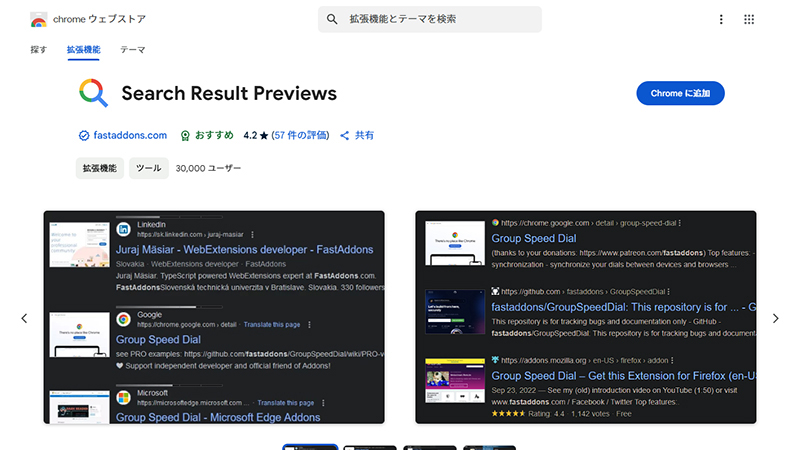Switch to the 探す tab
800x450 pixels.
39,49
